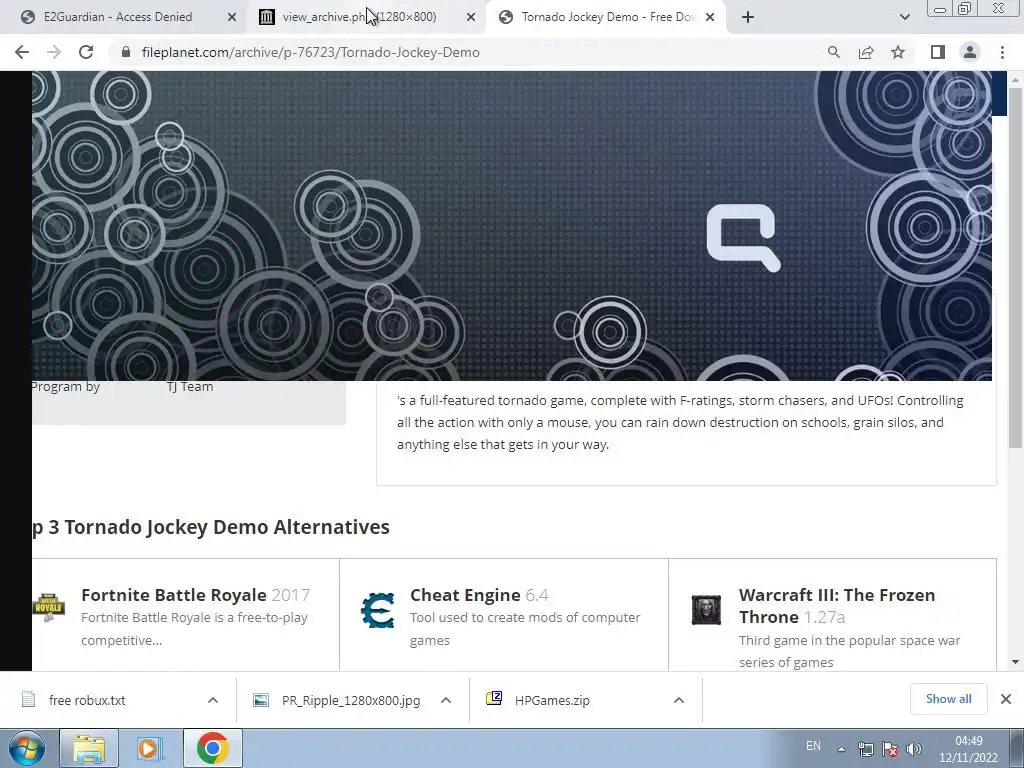1024x768 pixels.
Task: Close the view_archive.php tab
Action: coord(471,17)
